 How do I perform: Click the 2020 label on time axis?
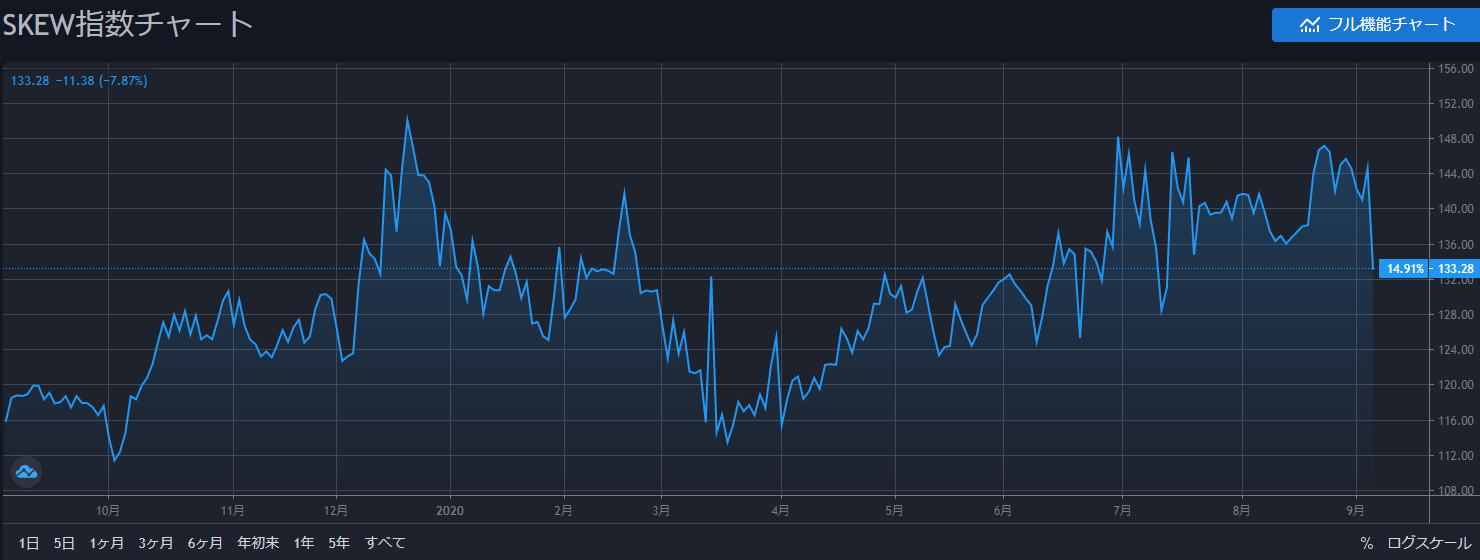pyautogui.click(x=451, y=508)
